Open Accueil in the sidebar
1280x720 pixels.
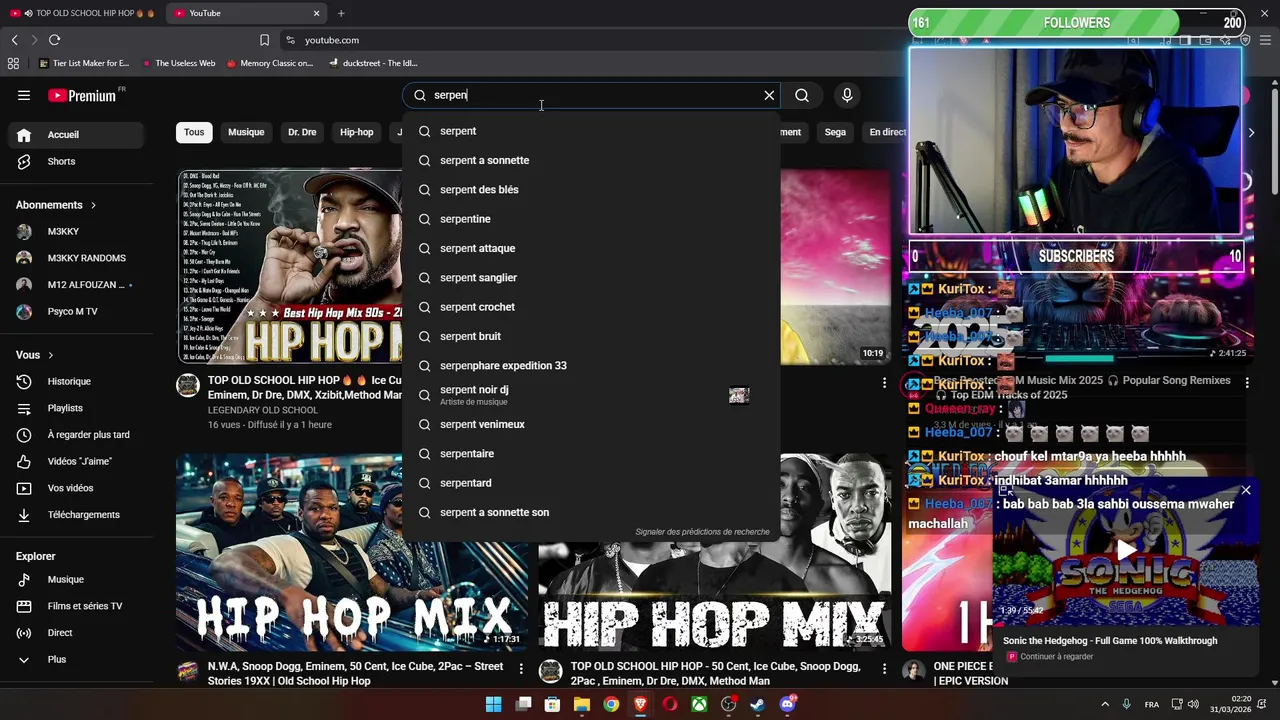pos(78,135)
